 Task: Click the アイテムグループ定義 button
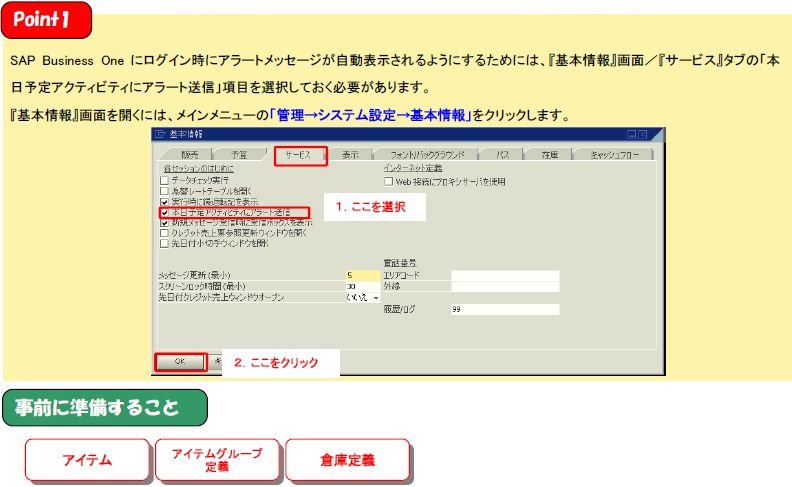coord(218,460)
